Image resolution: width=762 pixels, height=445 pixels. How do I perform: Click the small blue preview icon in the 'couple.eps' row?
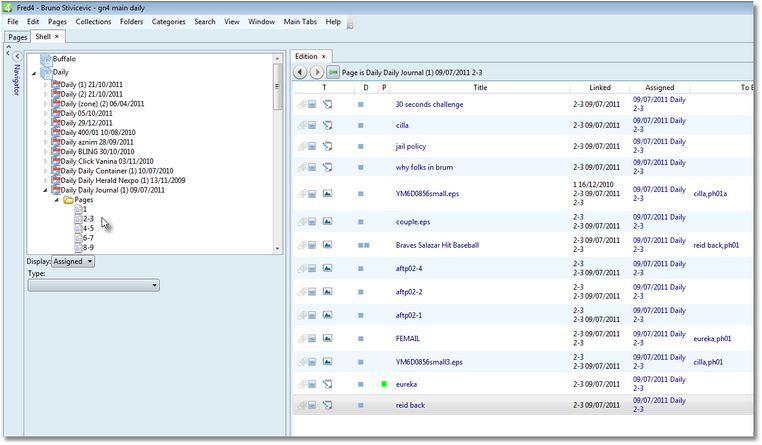tap(312, 222)
